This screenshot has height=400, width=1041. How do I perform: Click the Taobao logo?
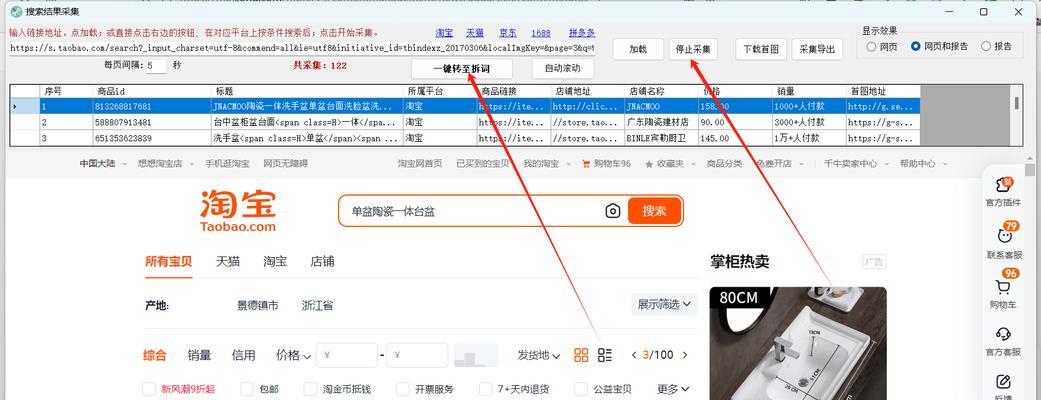(x=238, y=211)
